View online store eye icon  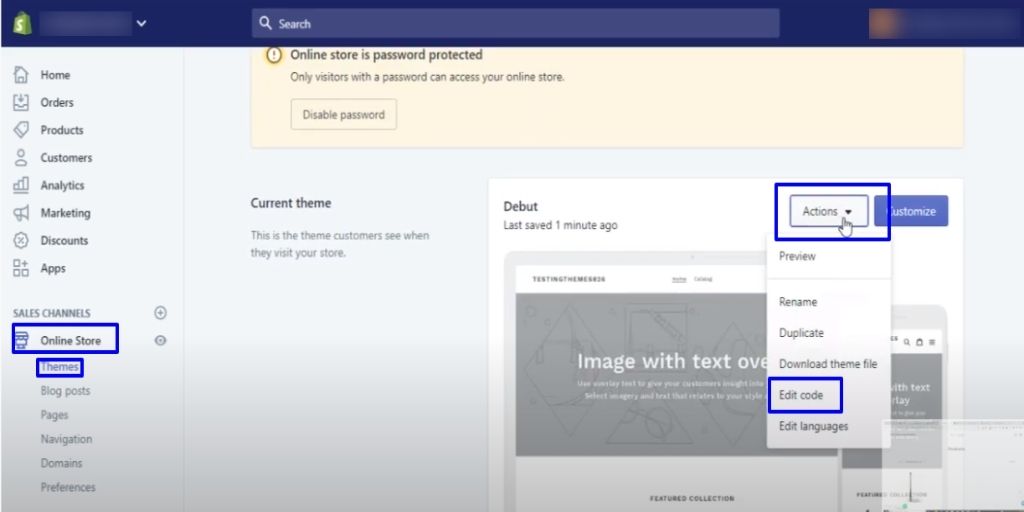160,340
